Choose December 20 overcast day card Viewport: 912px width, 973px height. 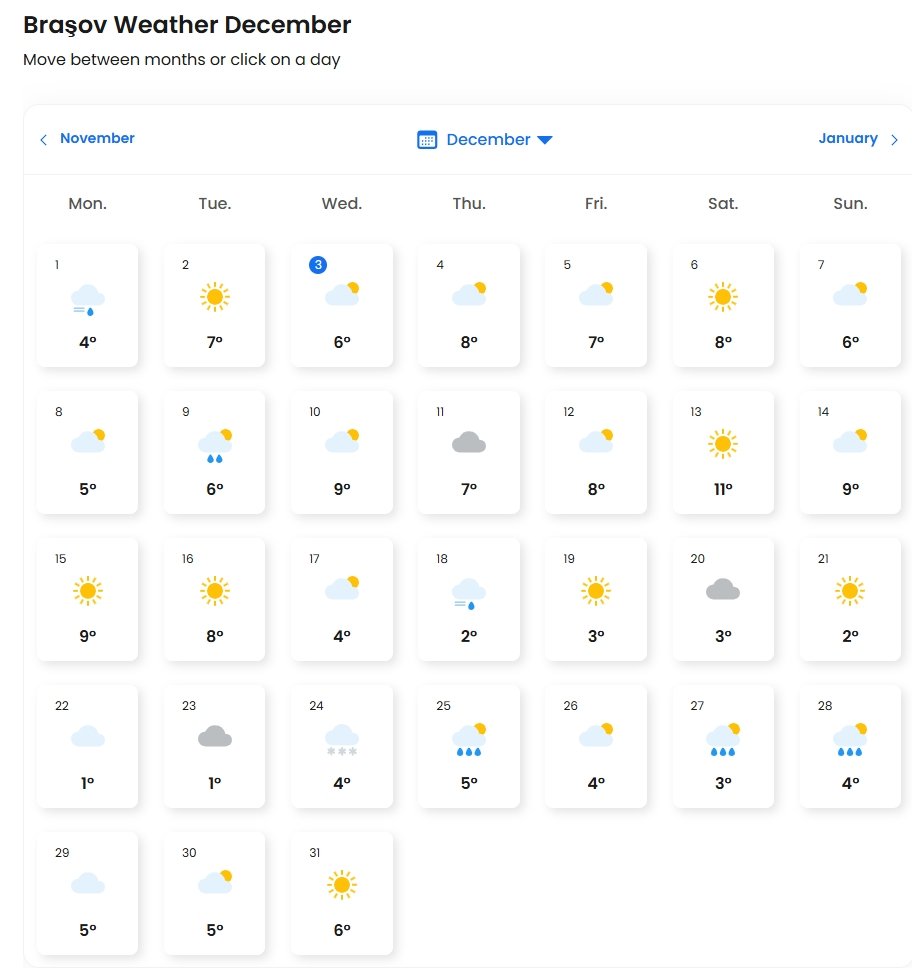pos(723,599)
